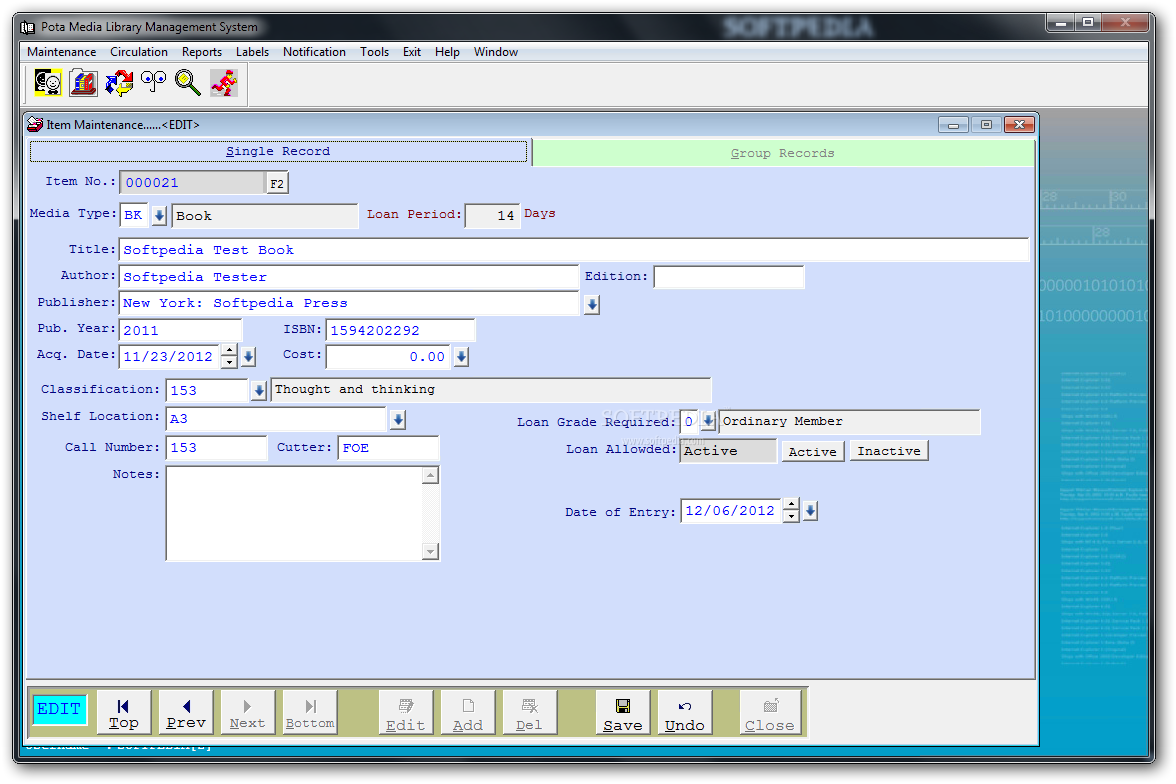1176x784 pixels.
Task: Click the running man exit toolbar icon
Action: tap(224, 83)
